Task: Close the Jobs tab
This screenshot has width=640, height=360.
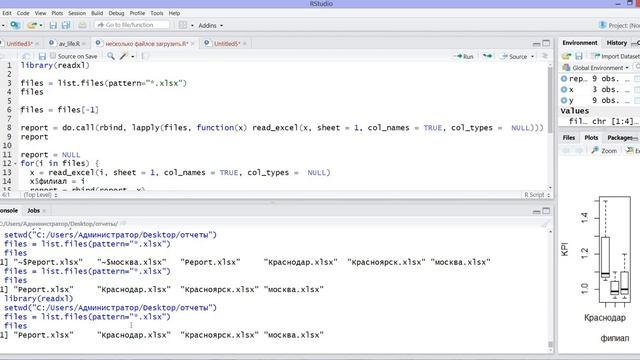Action: (44, 211)
